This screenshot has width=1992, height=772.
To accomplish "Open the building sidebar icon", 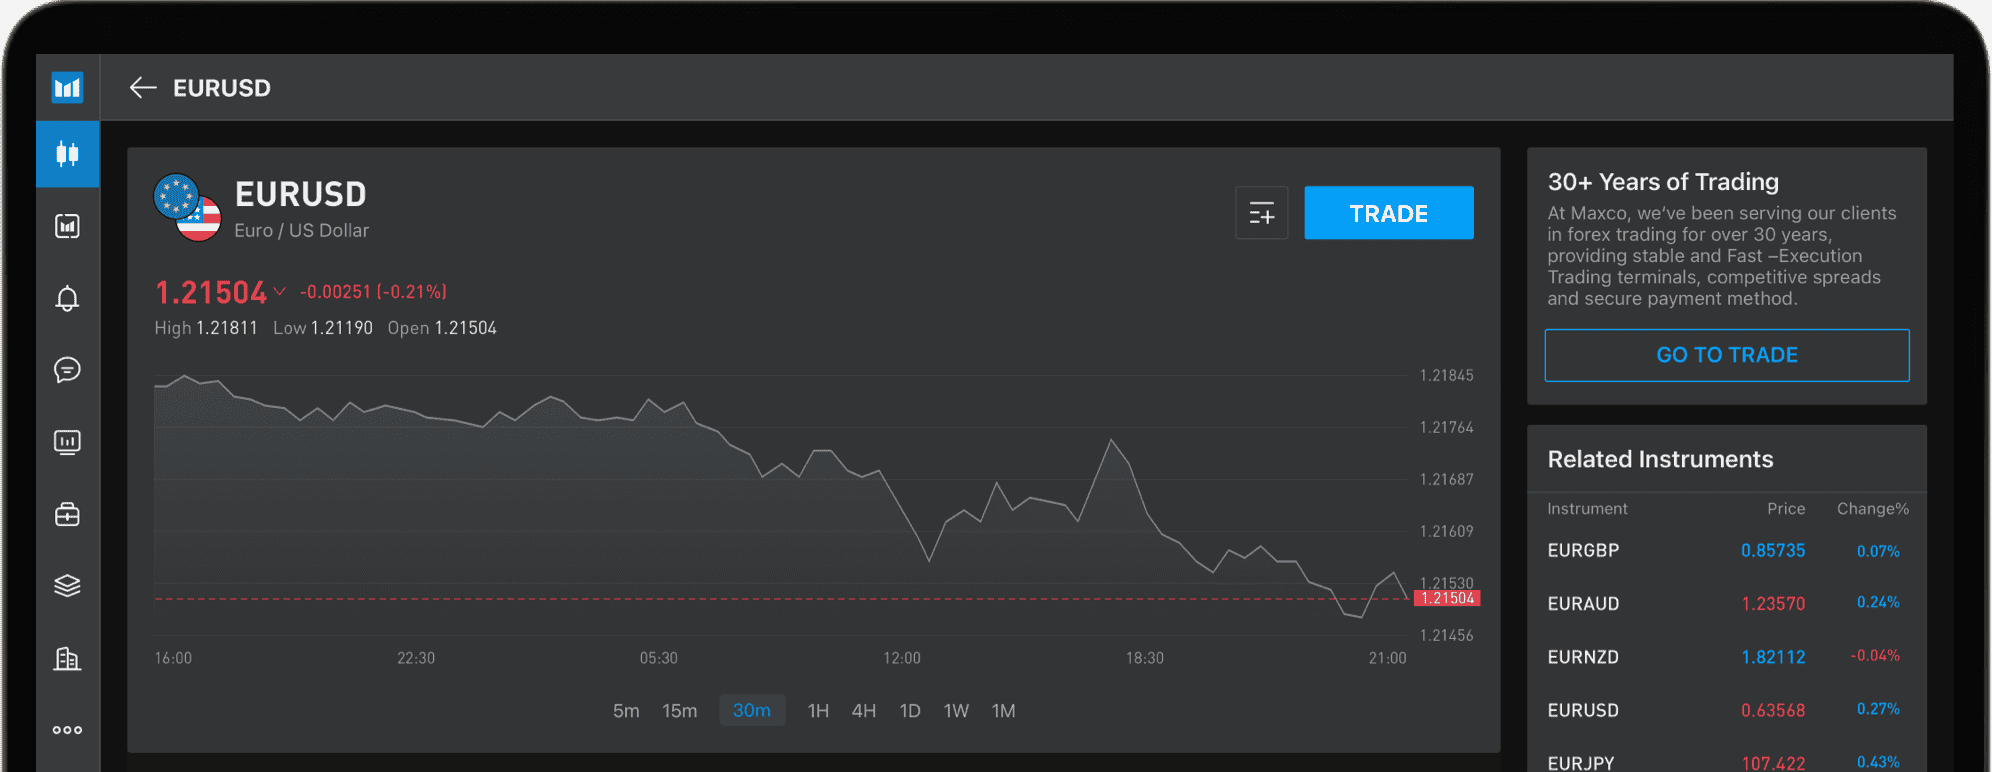I will tap(67, 658).
